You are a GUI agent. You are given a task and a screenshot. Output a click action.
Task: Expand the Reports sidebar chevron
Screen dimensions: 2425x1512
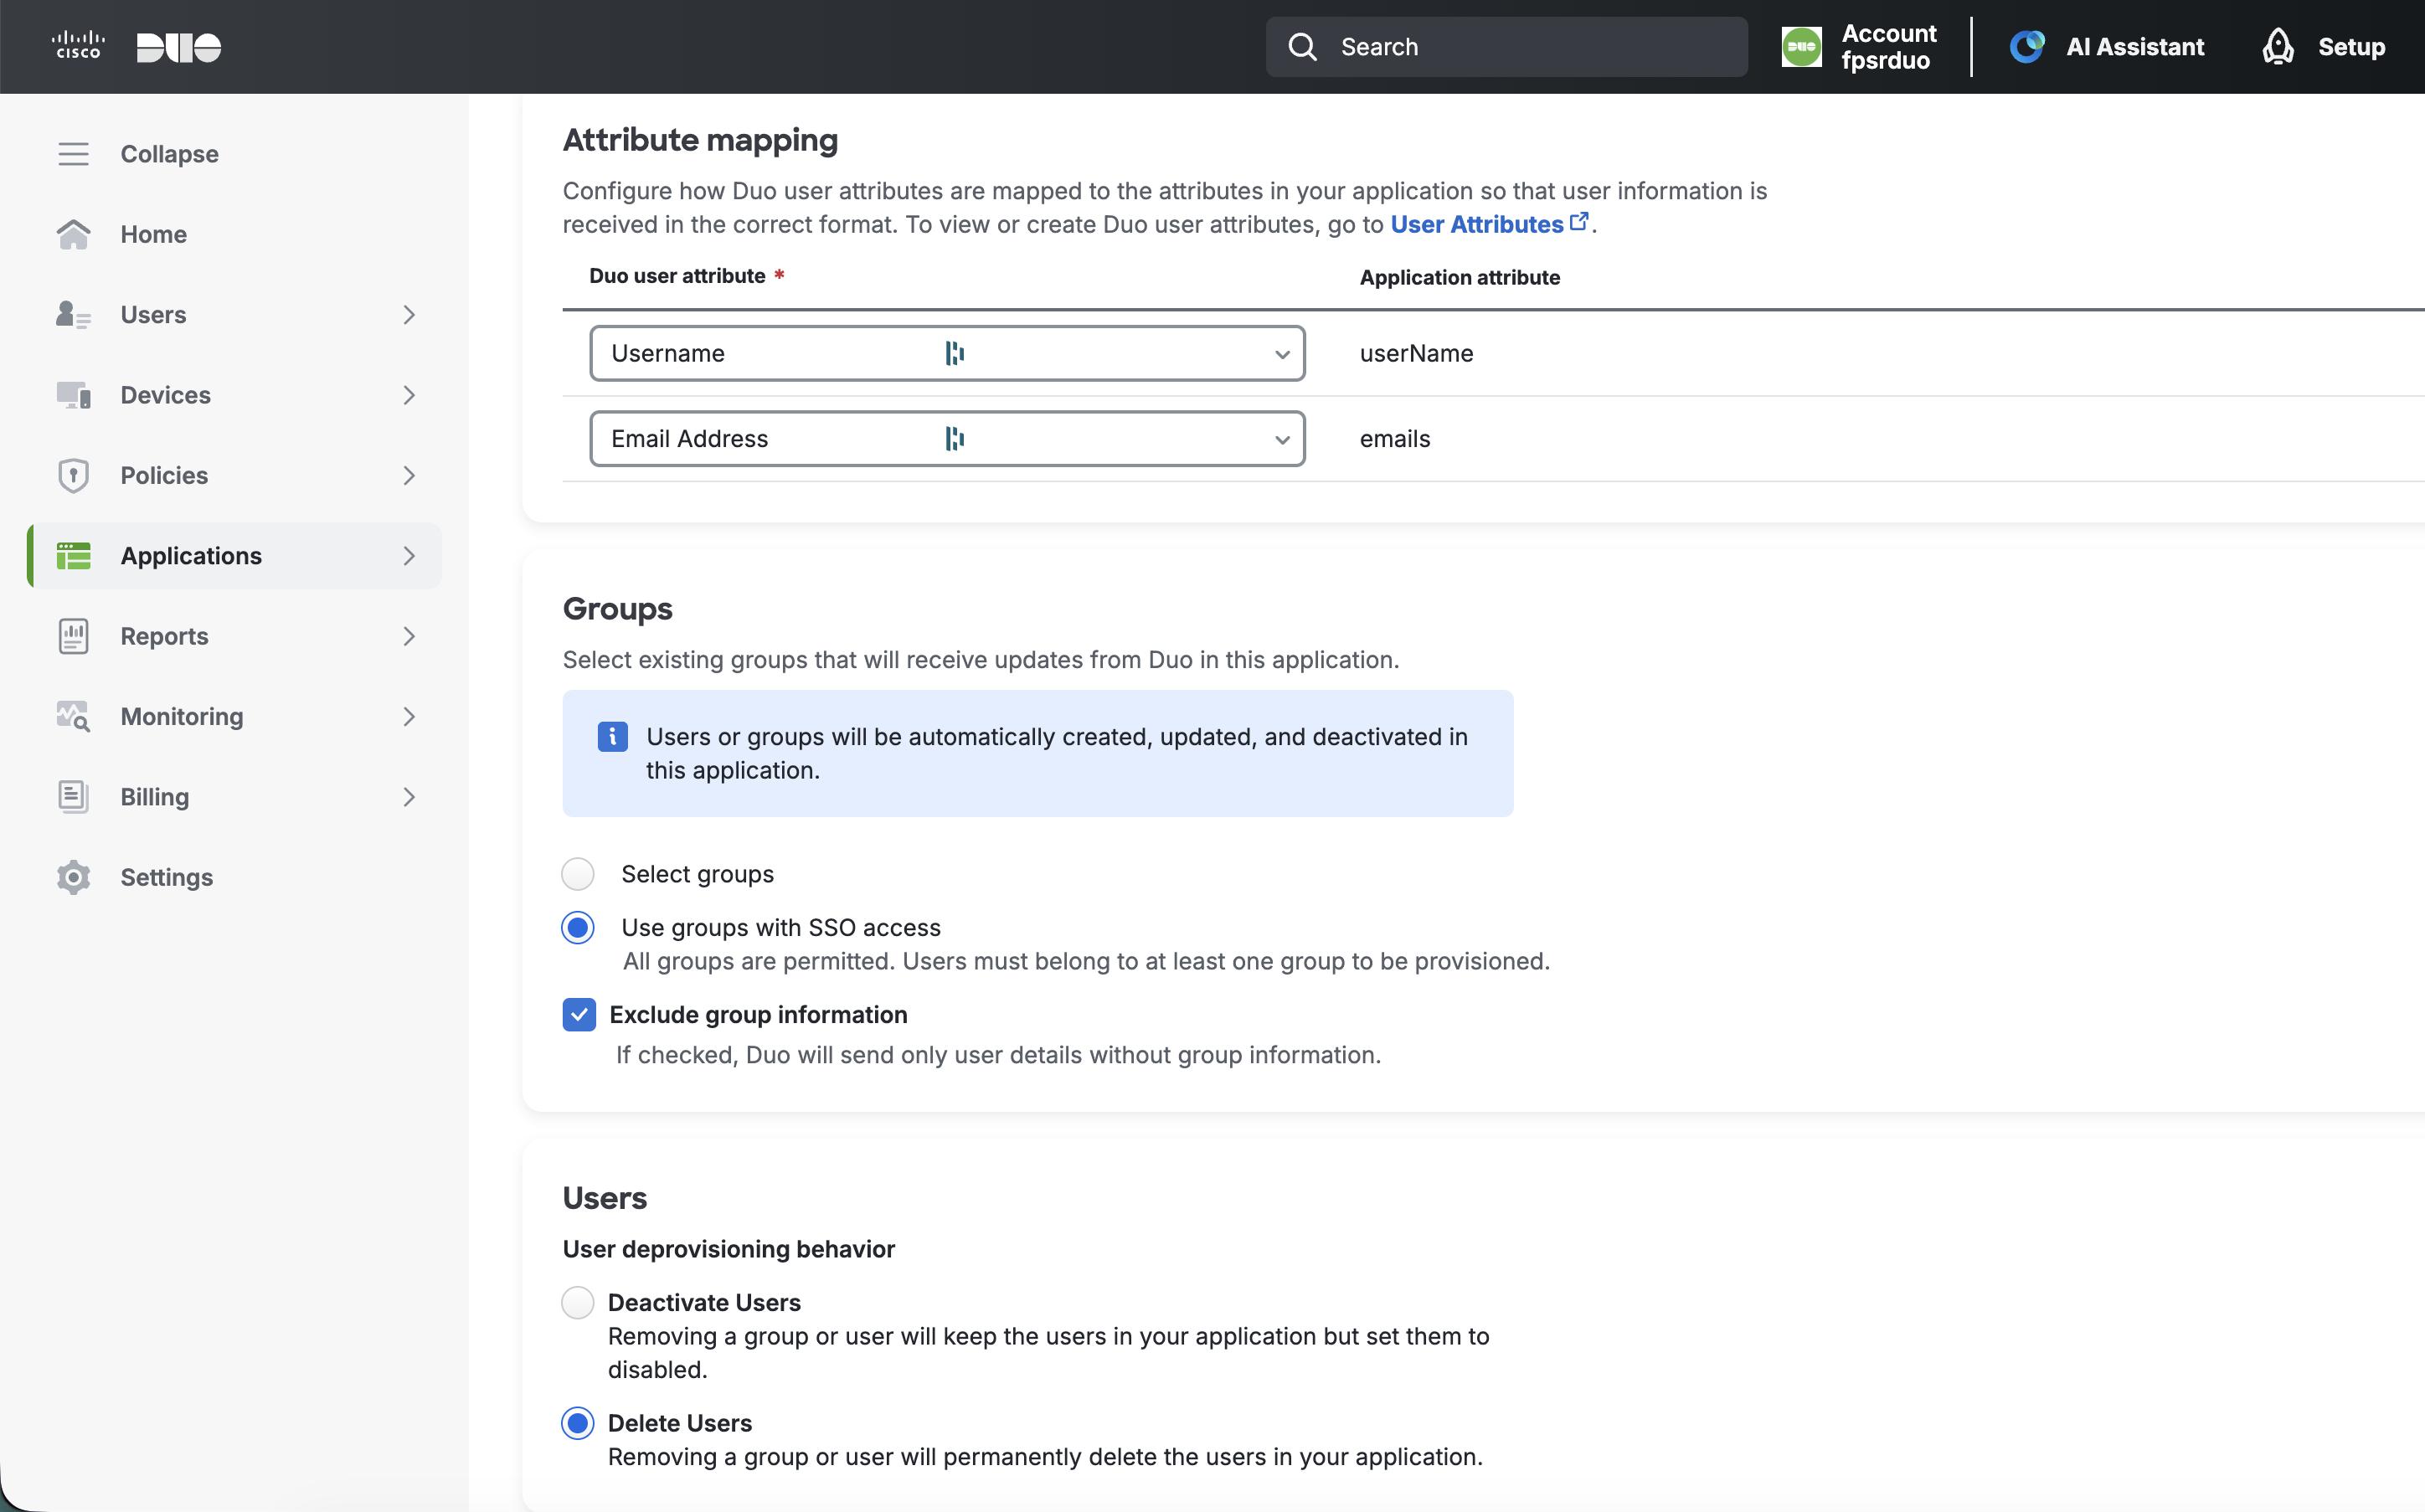click(409, 636)
